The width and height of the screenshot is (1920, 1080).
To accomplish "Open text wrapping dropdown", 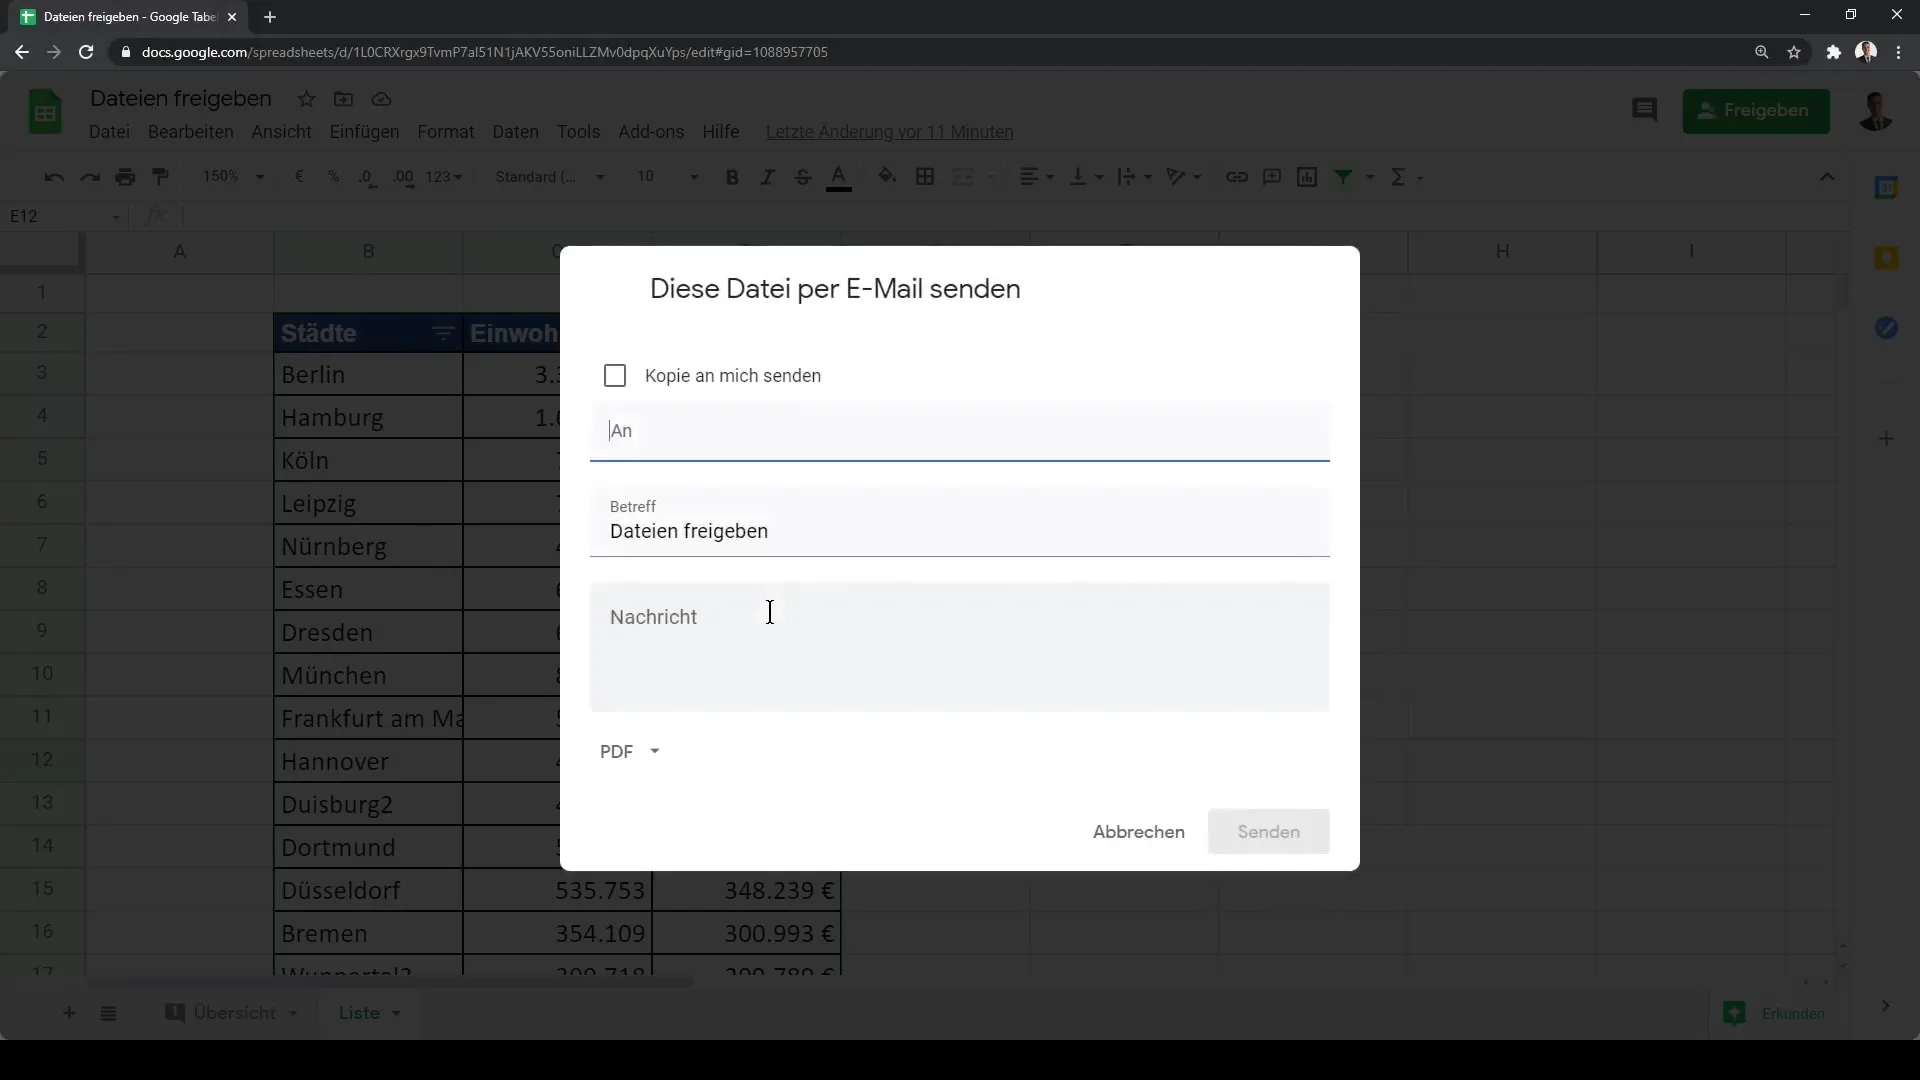I will point(1134,177).
